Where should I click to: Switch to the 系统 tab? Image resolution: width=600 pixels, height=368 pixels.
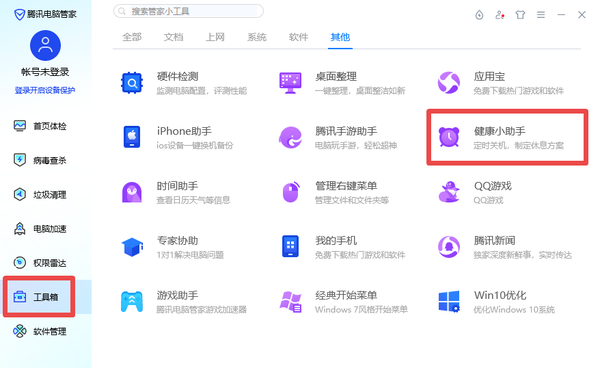coord(257,37)
